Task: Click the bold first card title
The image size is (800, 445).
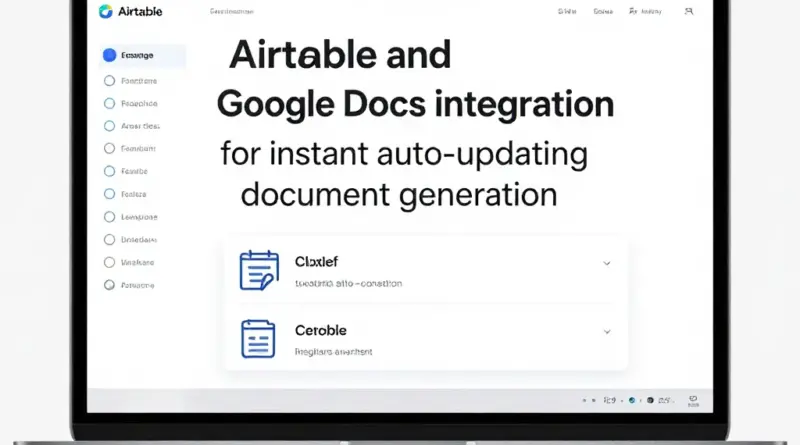Action: pos(316,262)
